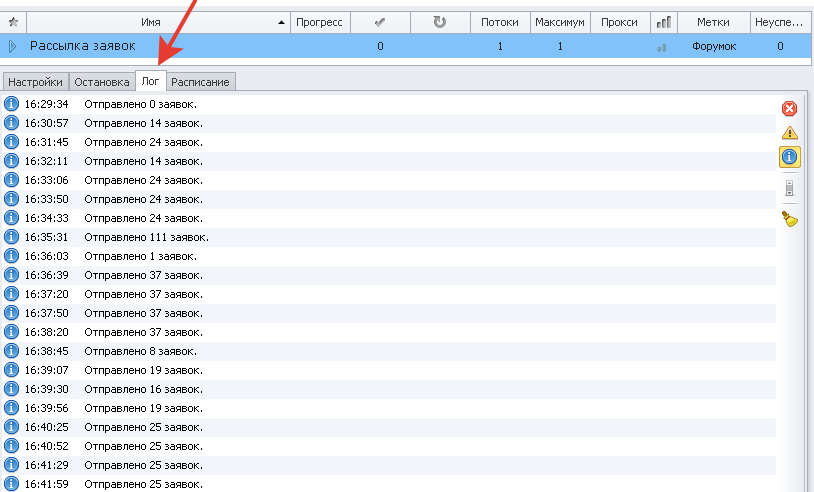The image size is (814, 492).
Task: Click the Метки column header
Action: click(713, 22)
